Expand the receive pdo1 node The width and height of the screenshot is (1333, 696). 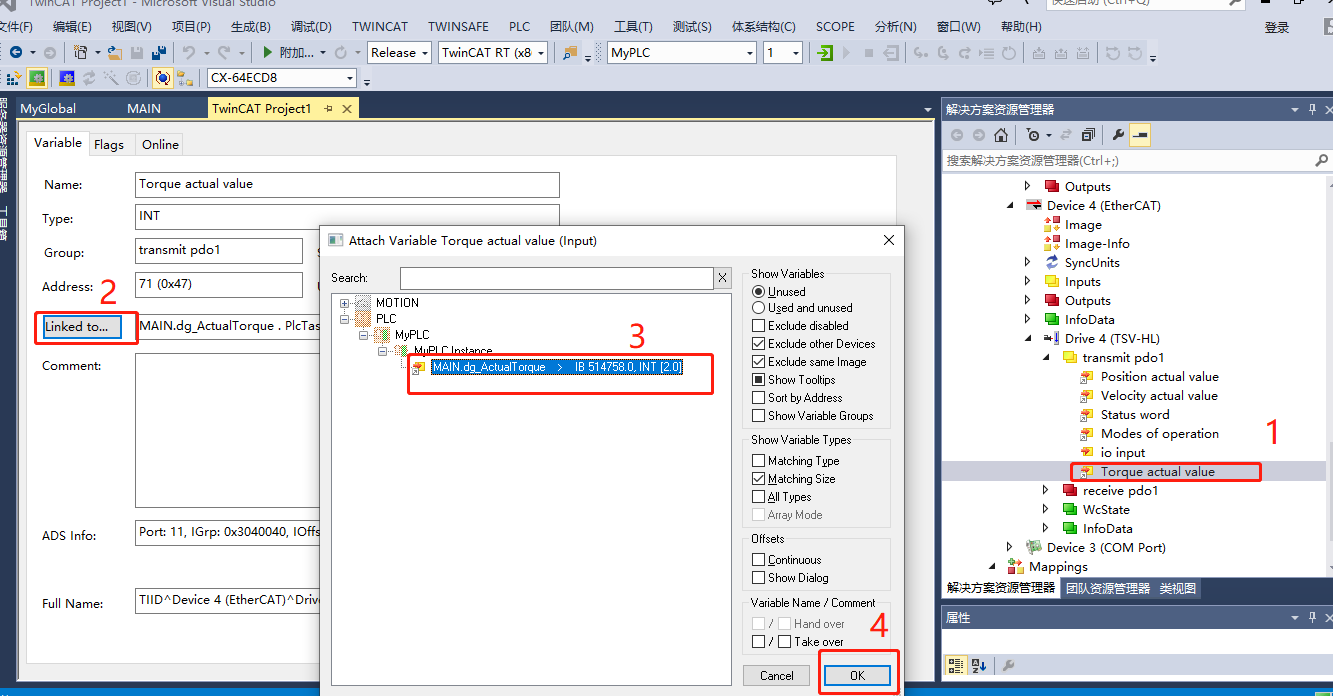pyautogui.click(x=1045, y=491)
